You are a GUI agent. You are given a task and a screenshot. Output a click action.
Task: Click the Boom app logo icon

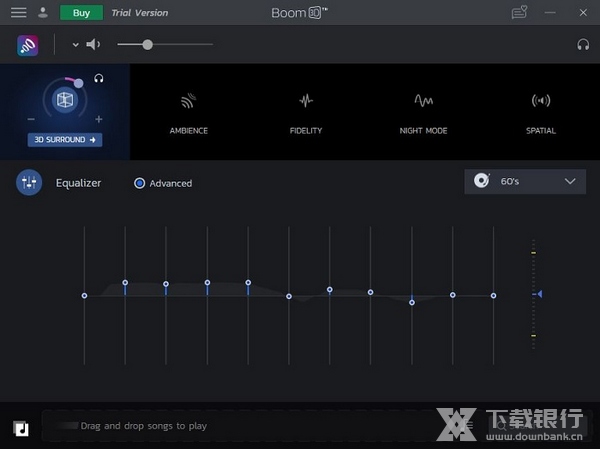coord(28,45)
